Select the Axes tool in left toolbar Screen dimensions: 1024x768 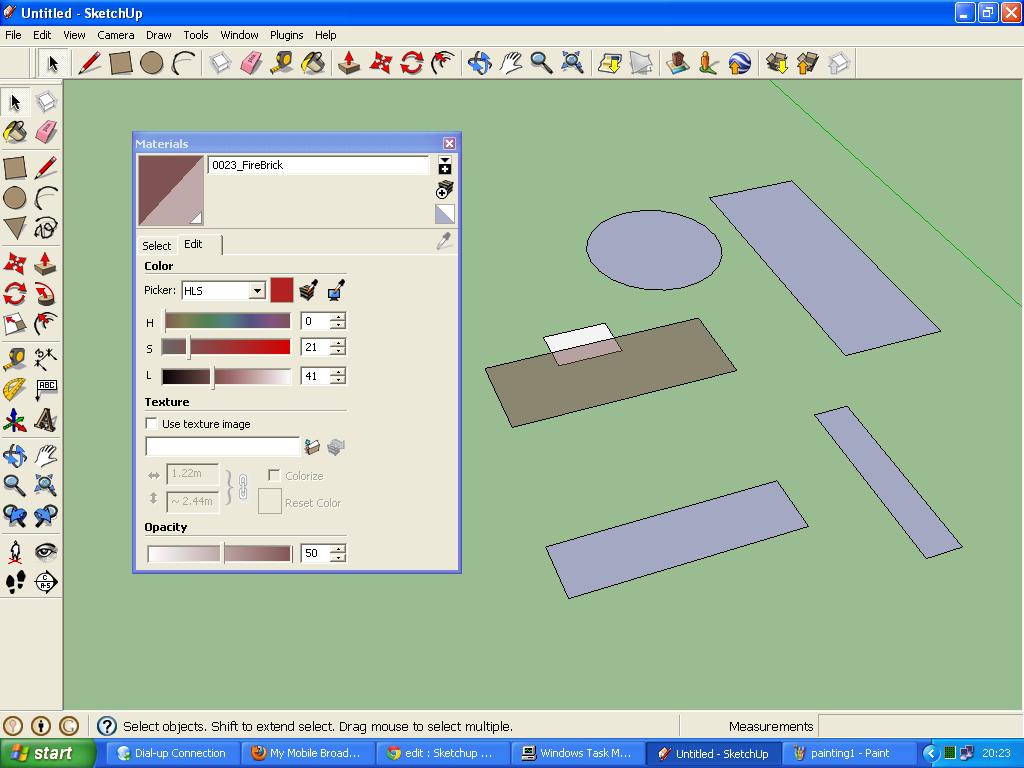pyautogui.click(x=15, y=421)
